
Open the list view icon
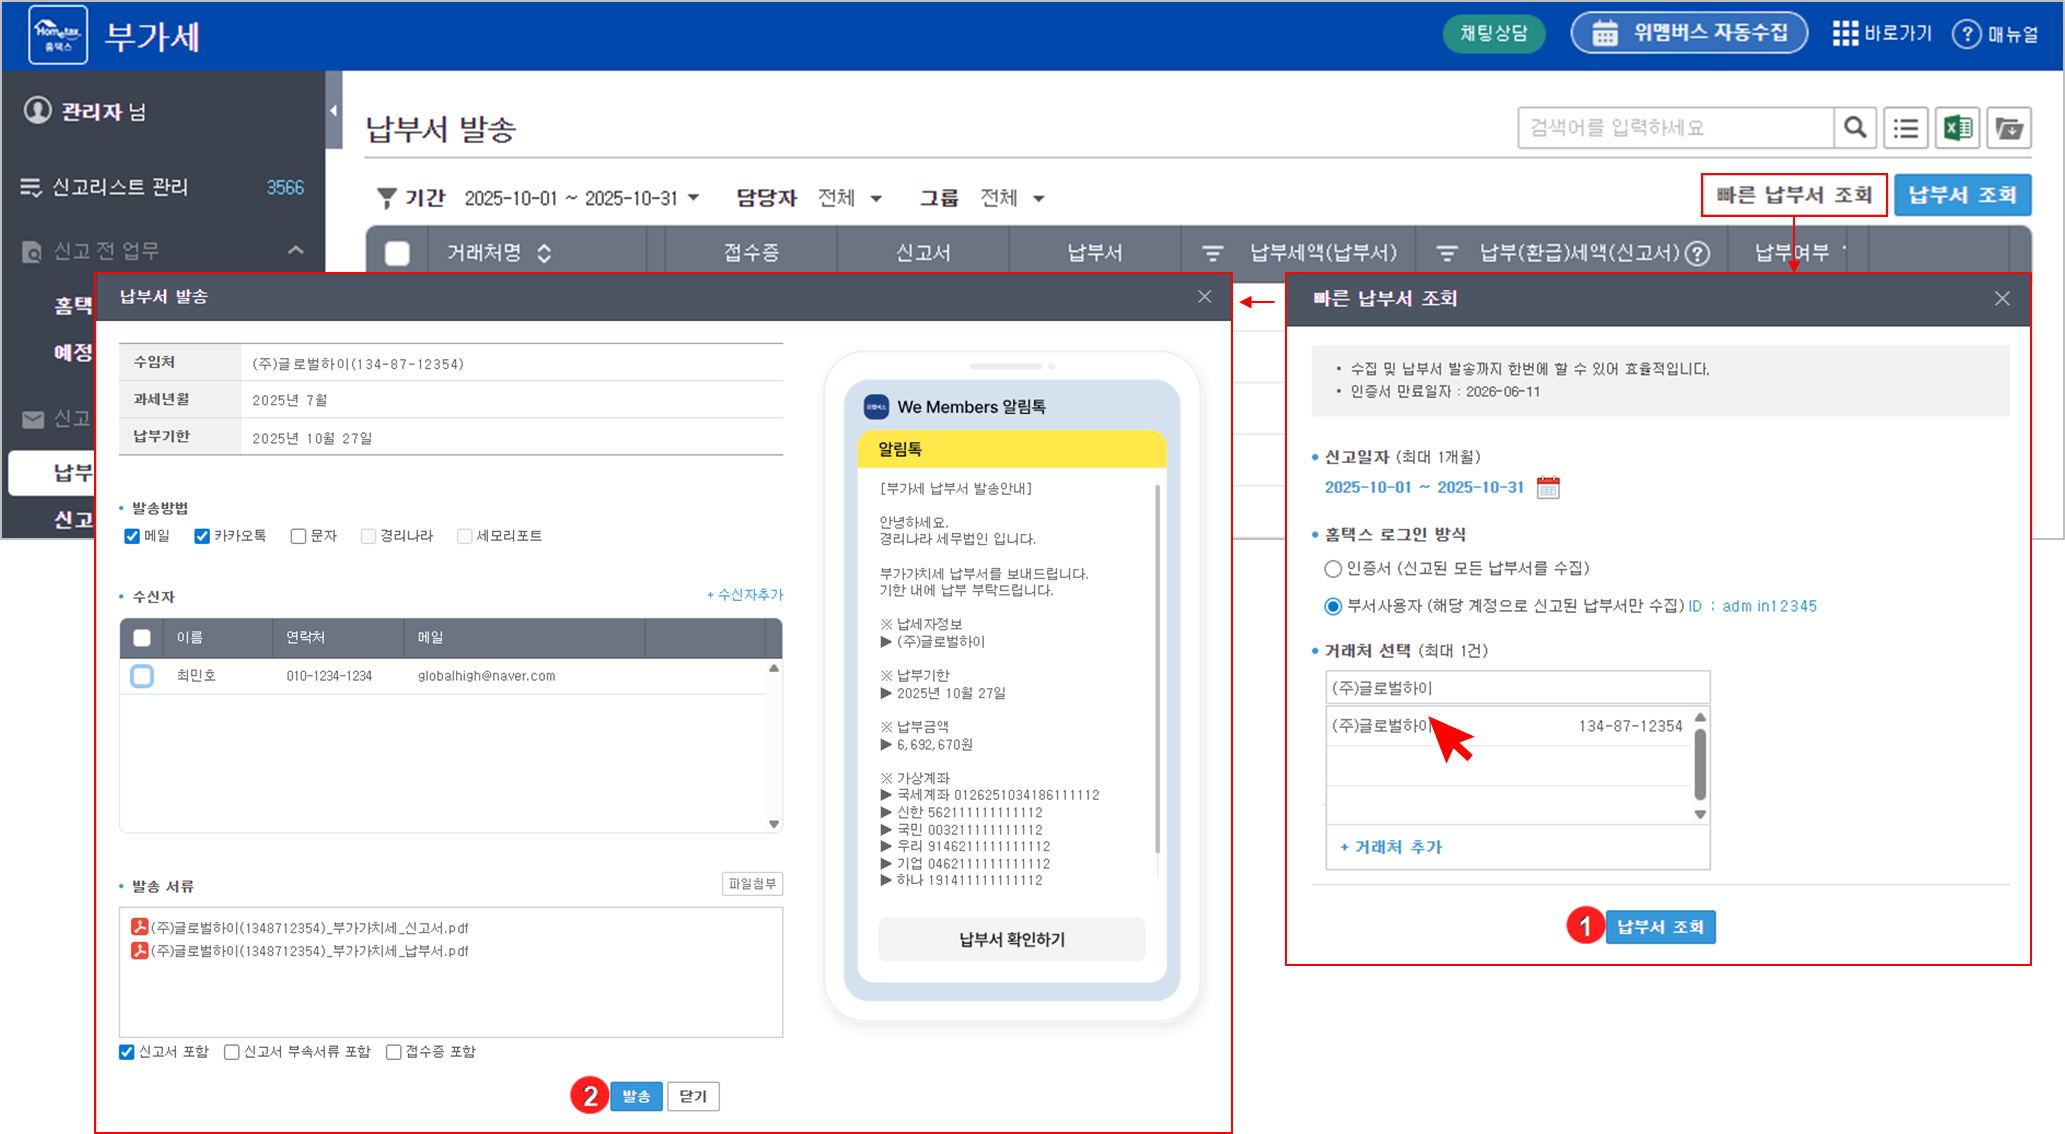[x=1906, y=128]
